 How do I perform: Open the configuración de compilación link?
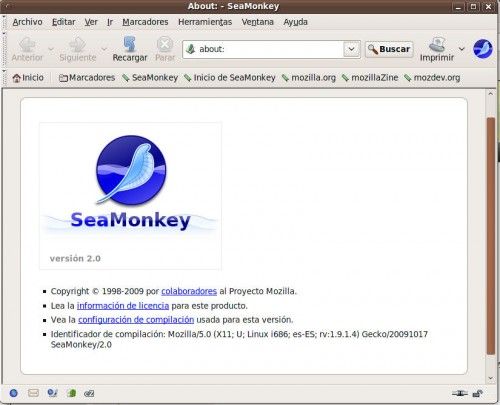point(136,320)
